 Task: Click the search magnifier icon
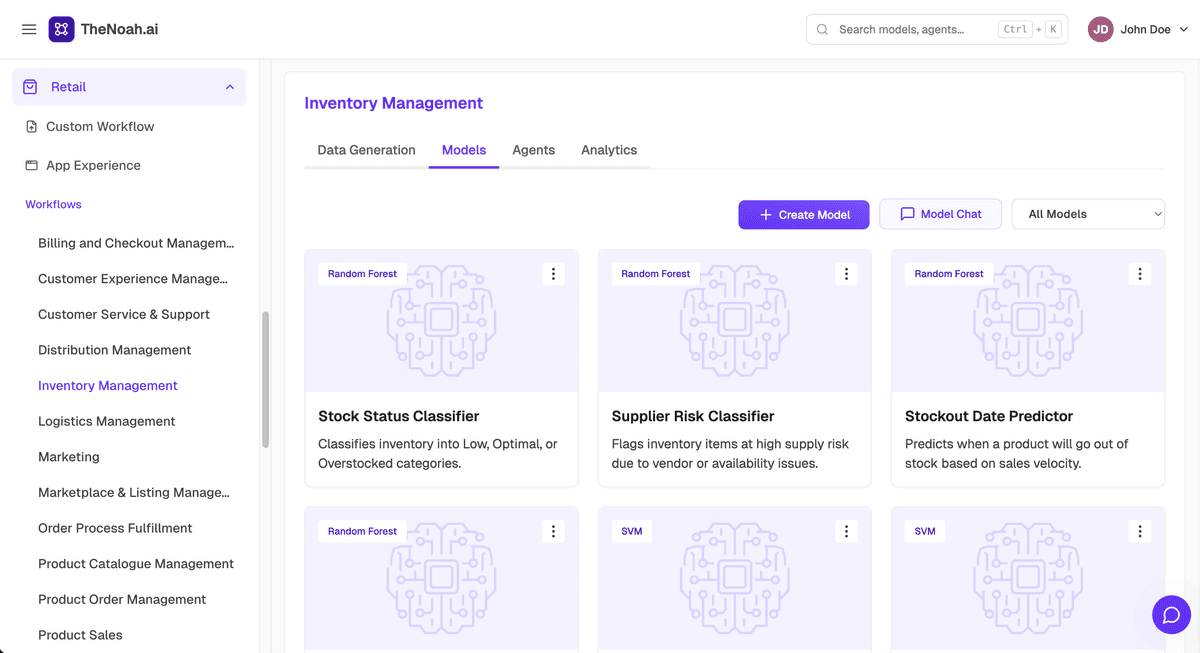point(822,29)
